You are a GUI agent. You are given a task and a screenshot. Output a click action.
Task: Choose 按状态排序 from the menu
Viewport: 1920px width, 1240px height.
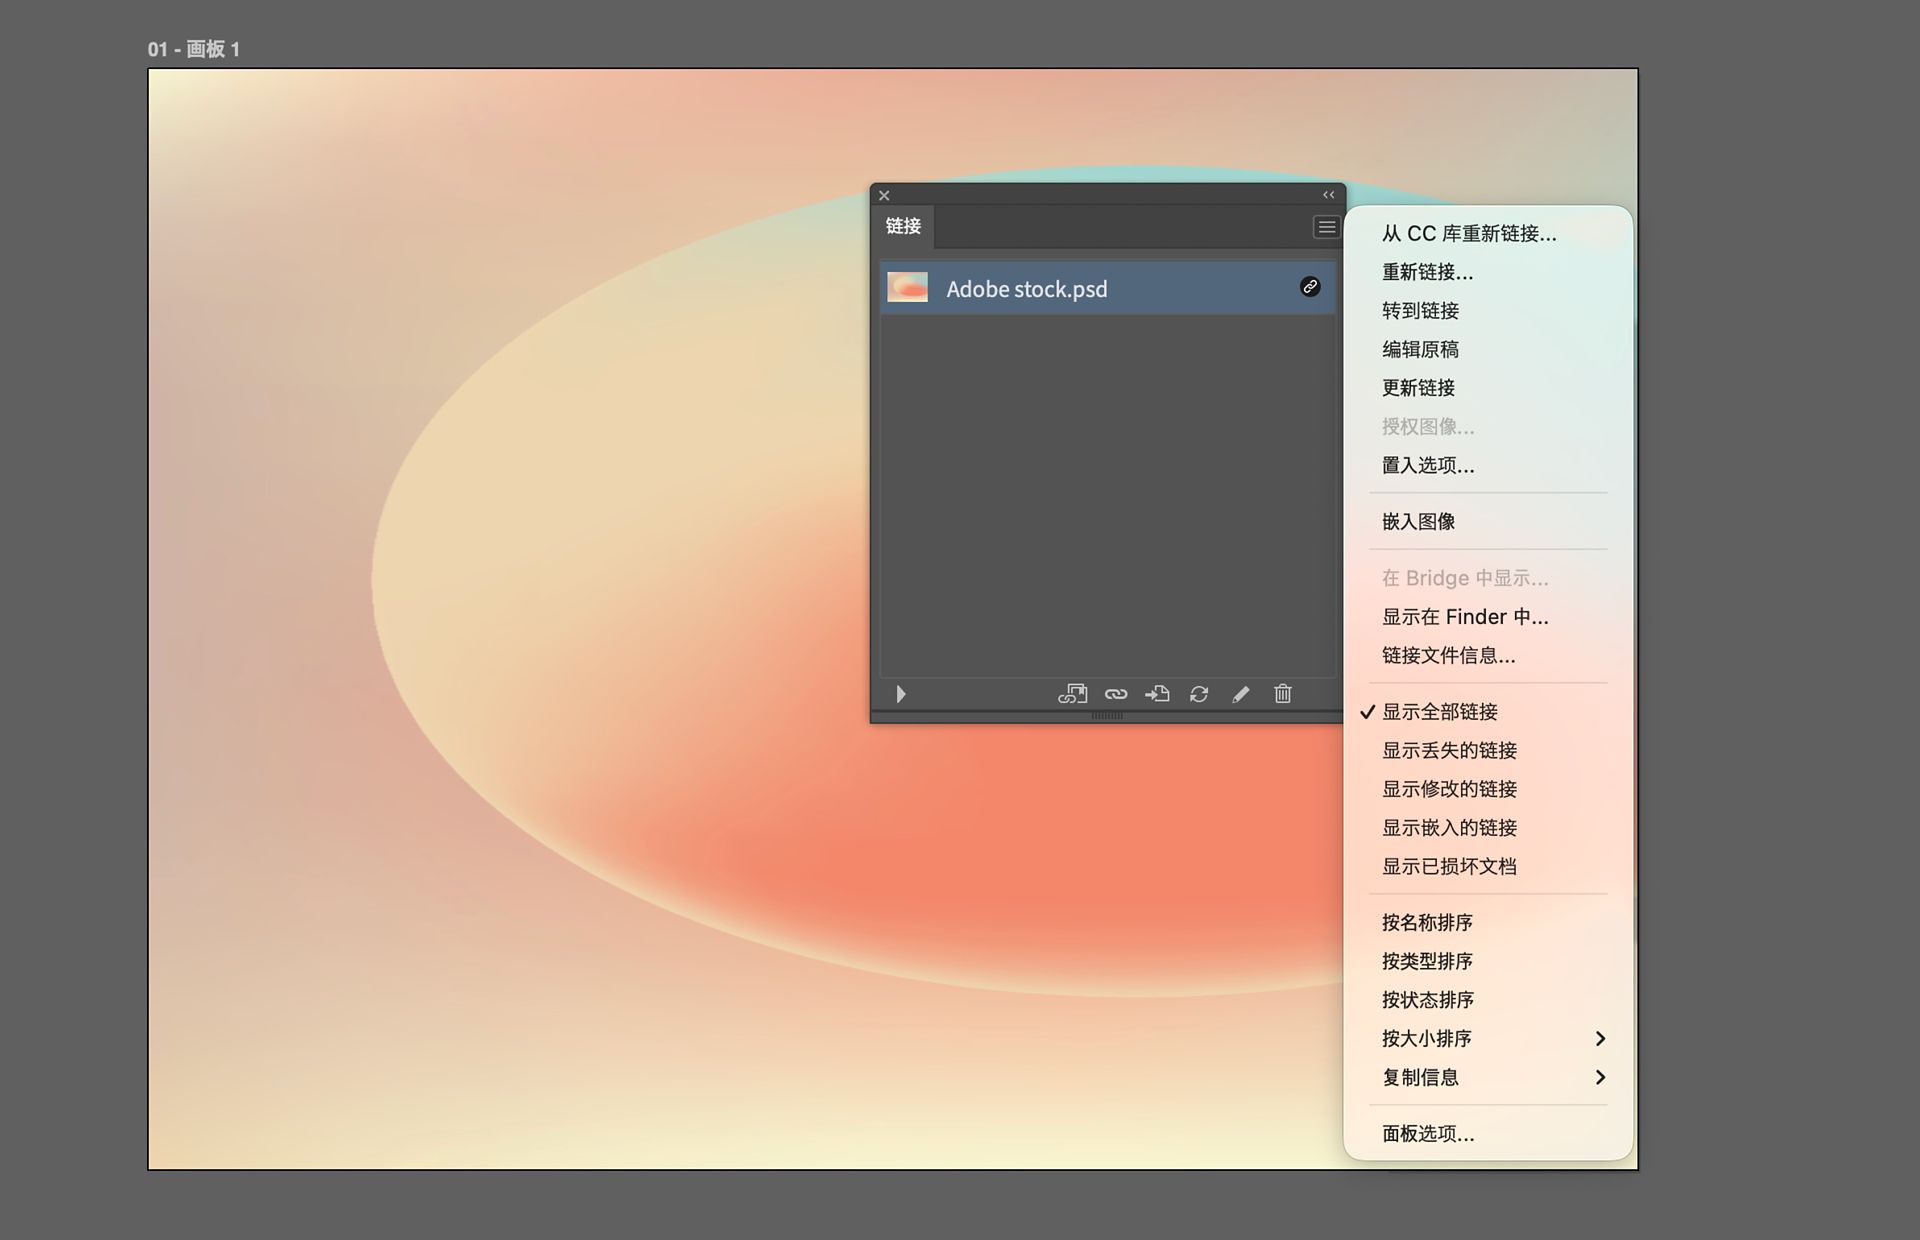[x=1488, y=1000]
